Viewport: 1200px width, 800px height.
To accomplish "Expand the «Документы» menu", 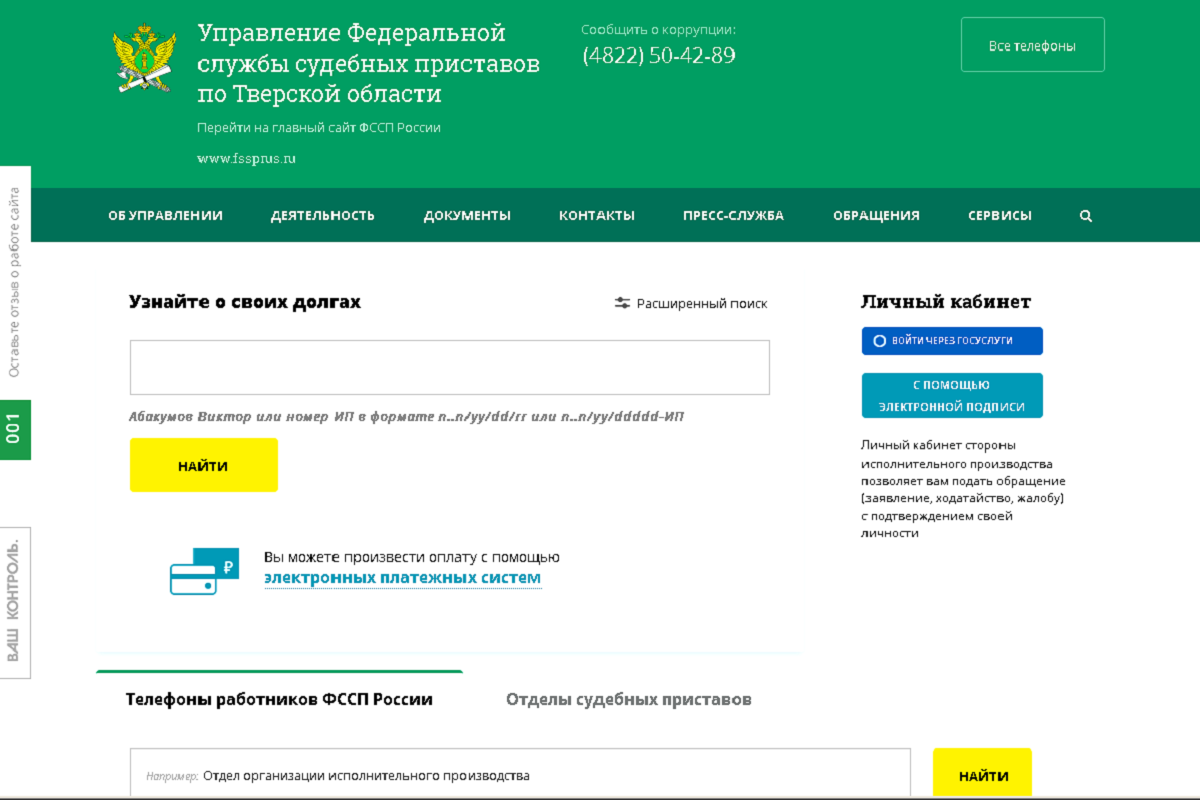I will click(x=466, y=216).
